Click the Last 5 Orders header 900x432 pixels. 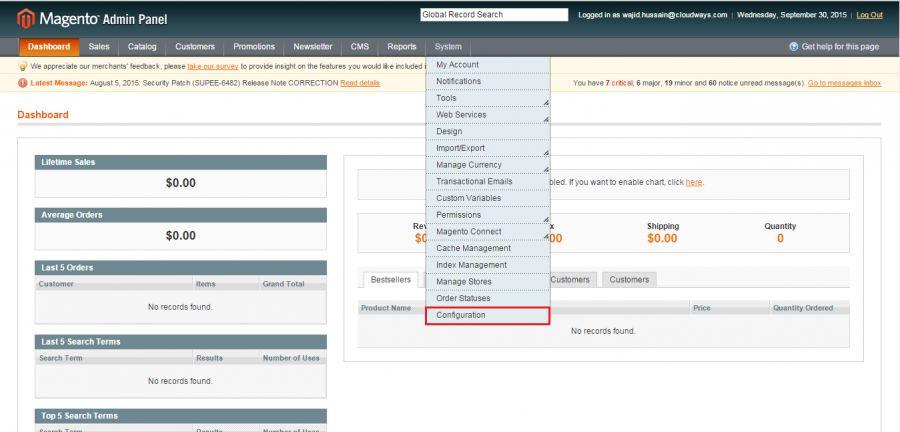[x=181, y=268]
